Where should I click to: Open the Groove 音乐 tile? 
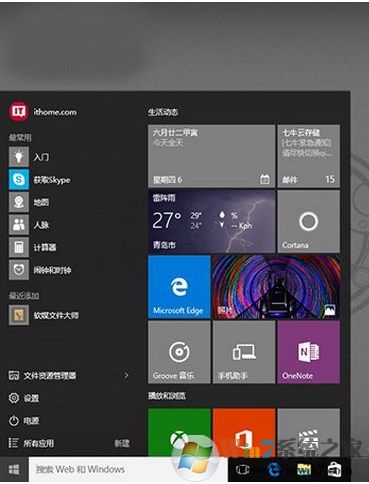[179, 352]
